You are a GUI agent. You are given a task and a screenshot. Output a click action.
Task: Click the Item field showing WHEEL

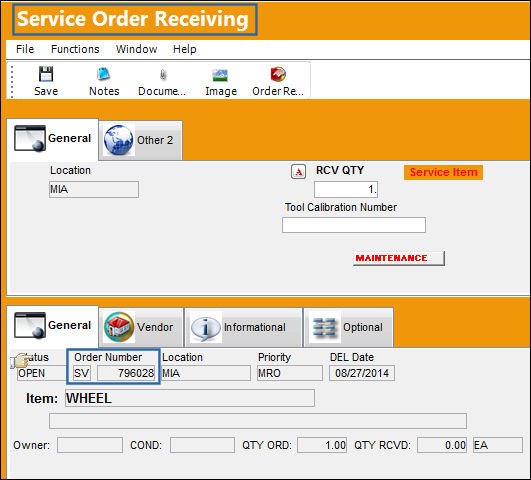pyautogui.click(x=190, y=398)
